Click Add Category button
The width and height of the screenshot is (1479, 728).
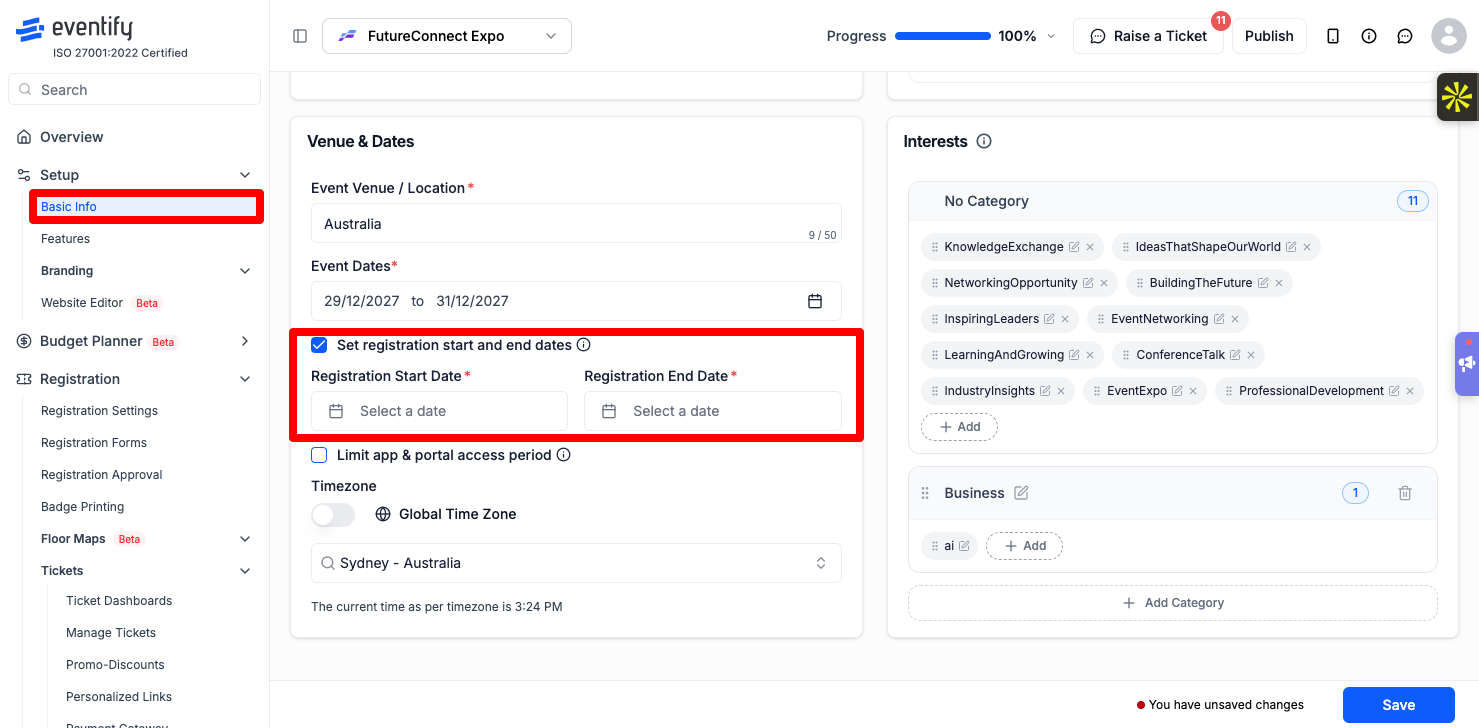[x=1173, y=603]
